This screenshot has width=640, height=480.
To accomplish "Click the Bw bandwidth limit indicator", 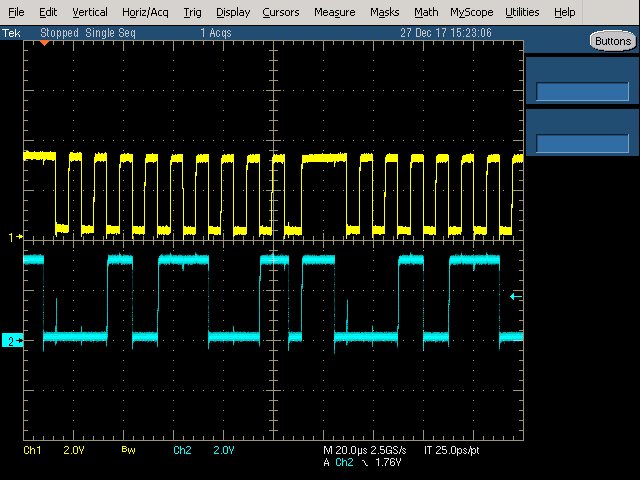I will click(x=128, y=450).
